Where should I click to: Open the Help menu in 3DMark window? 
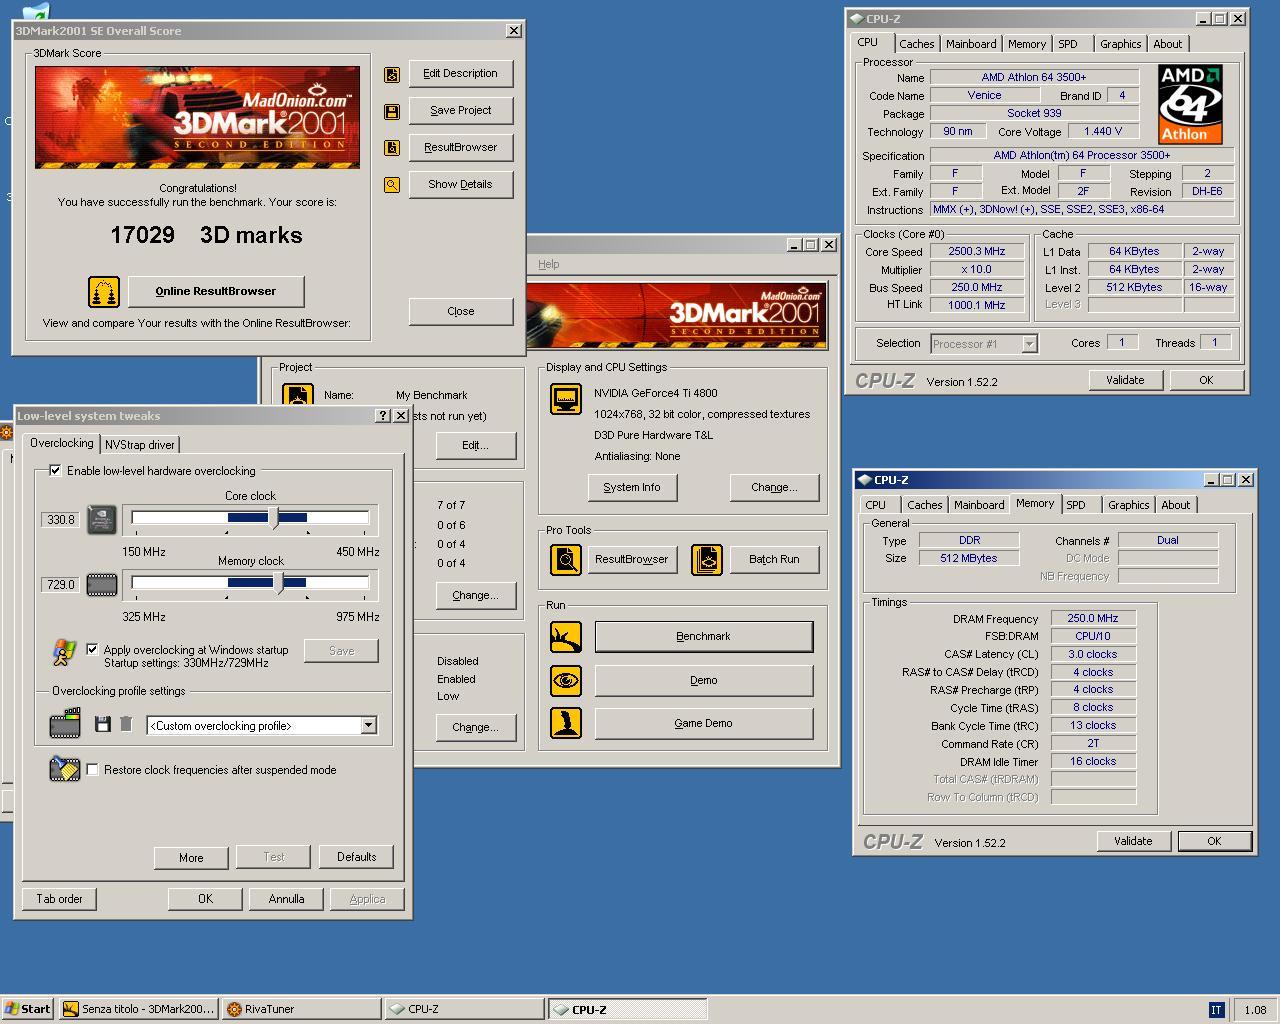549,264
